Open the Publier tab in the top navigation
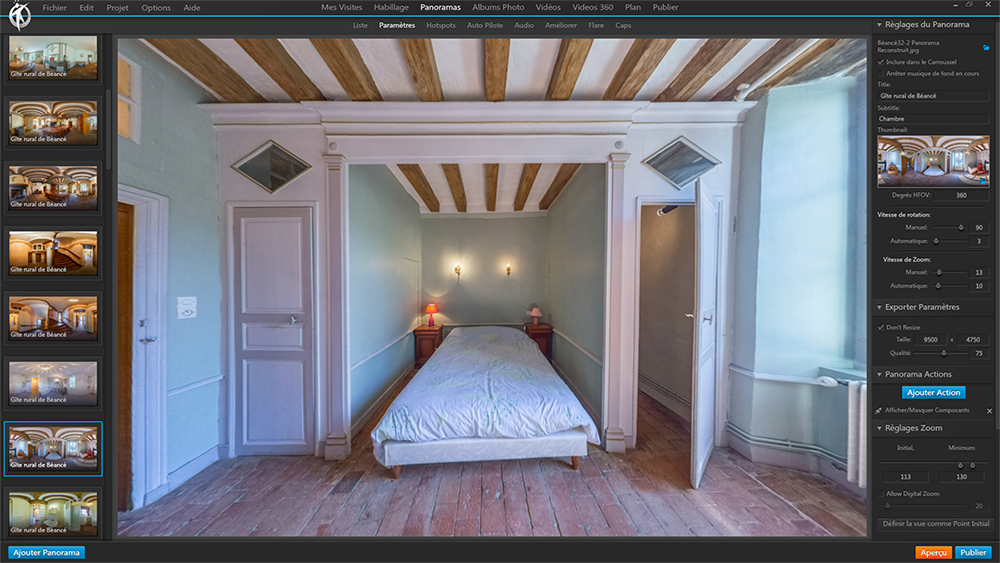This screenshot has width=1000, height=563. coord(665,7)
